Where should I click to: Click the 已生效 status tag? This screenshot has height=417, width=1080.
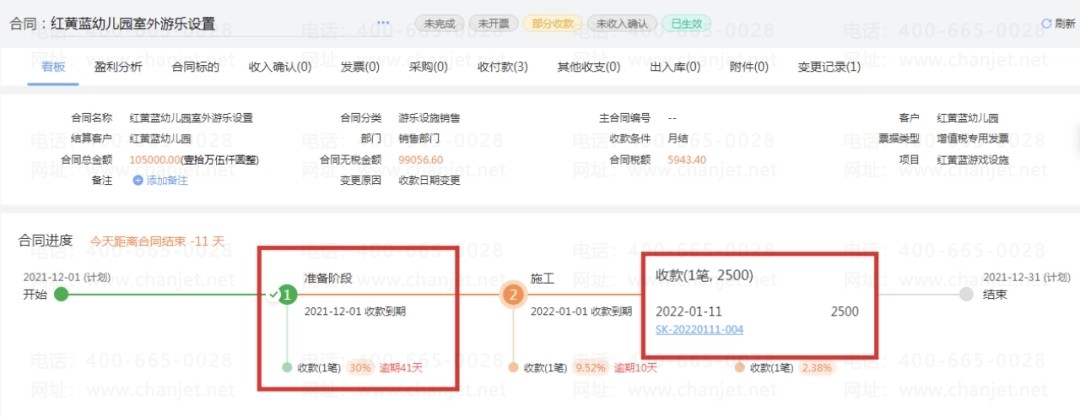click(x=687, y=23)
